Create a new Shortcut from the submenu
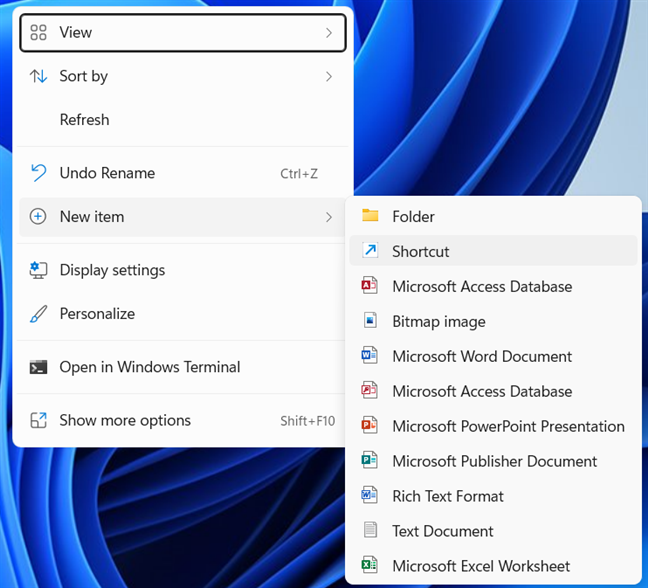Viewport: 648px width, 588px height. pyautogui.click(x=493, y=251)
